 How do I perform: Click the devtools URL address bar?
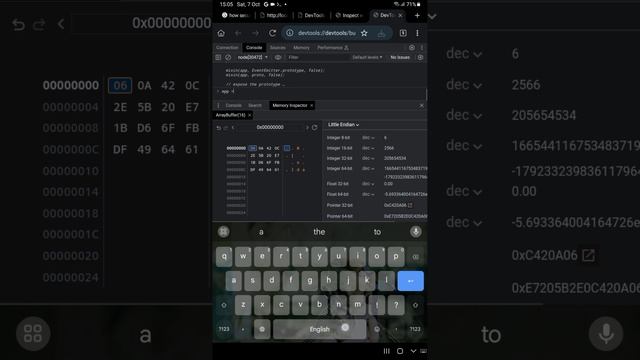(x=337, y=33)
